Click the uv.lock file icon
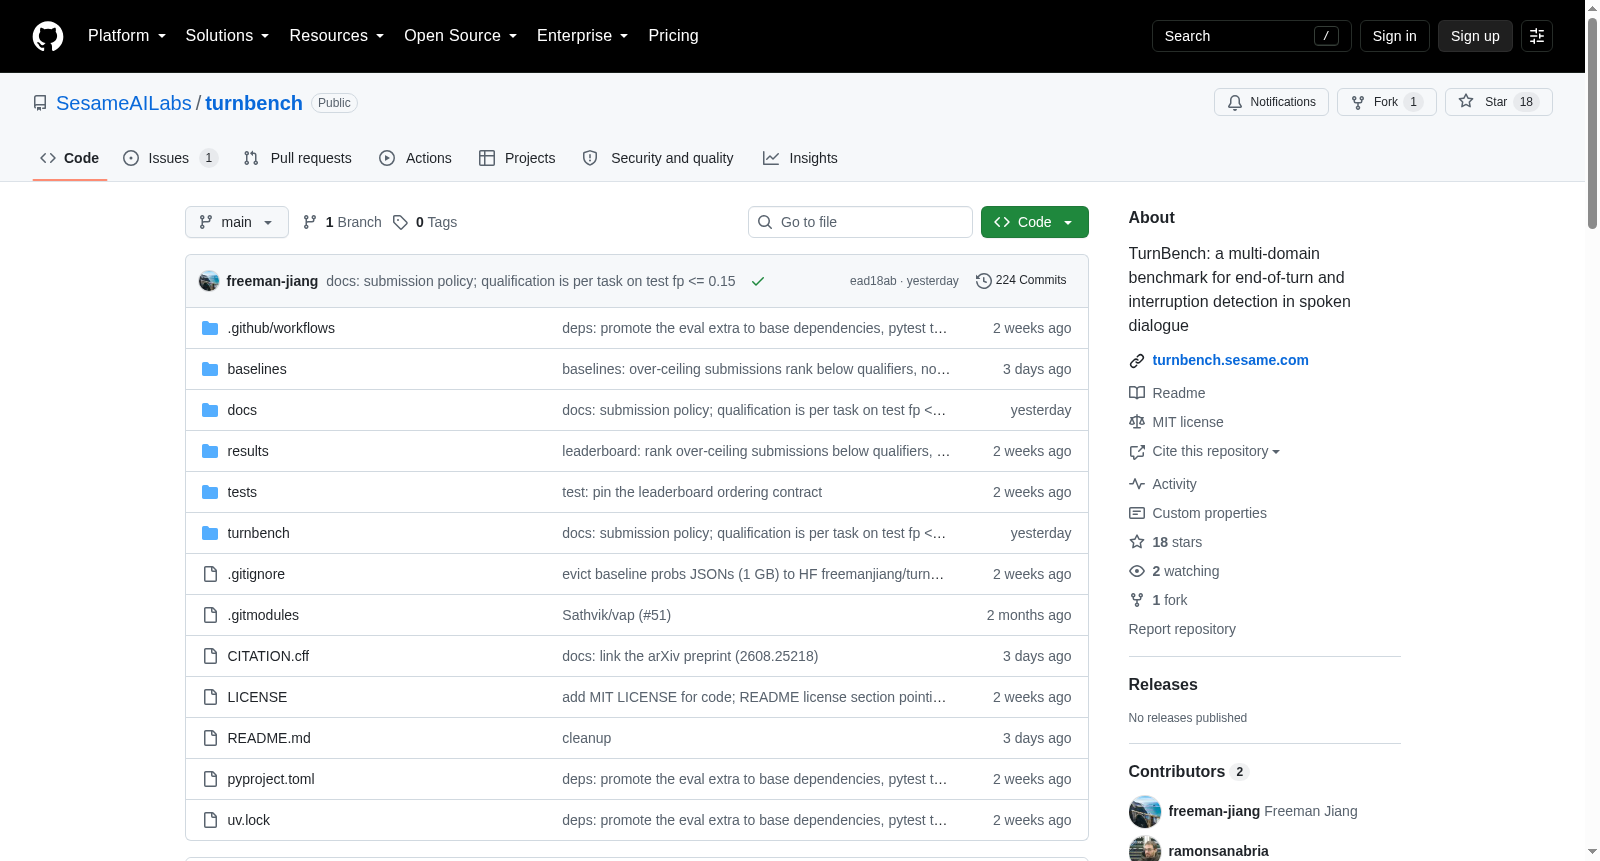 [210, 820]
